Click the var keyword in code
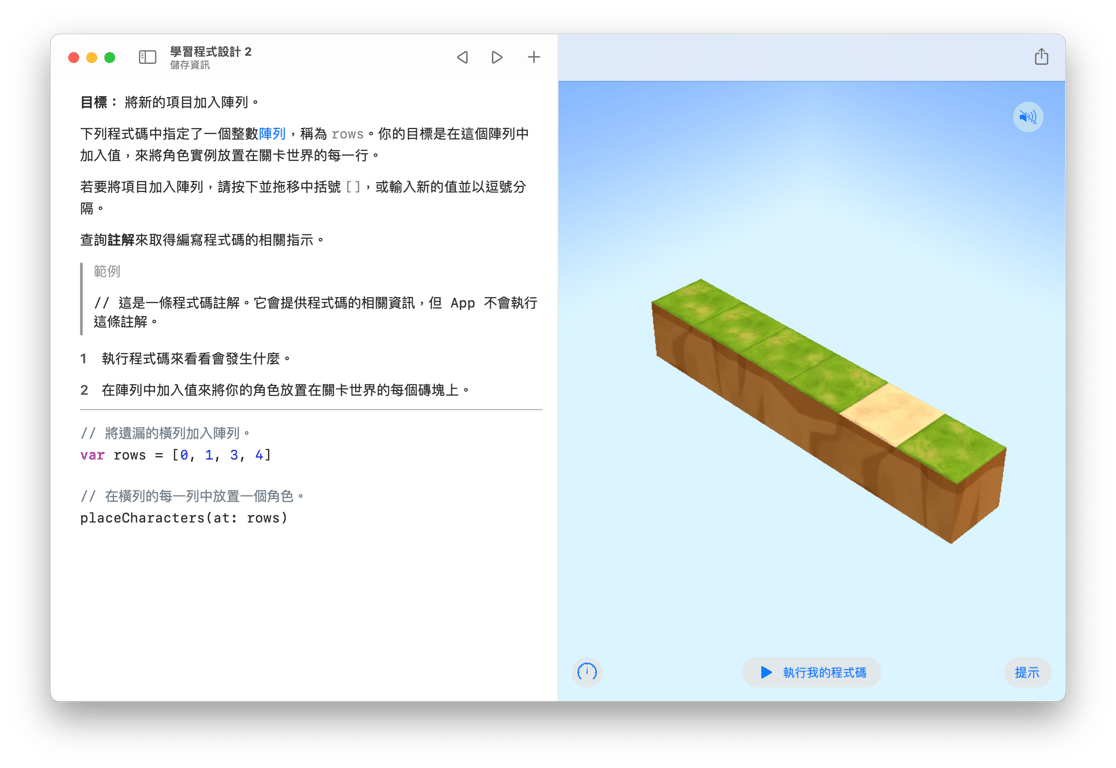The height and width of the screenshot is (768, 1116). (x=93, y=455)
